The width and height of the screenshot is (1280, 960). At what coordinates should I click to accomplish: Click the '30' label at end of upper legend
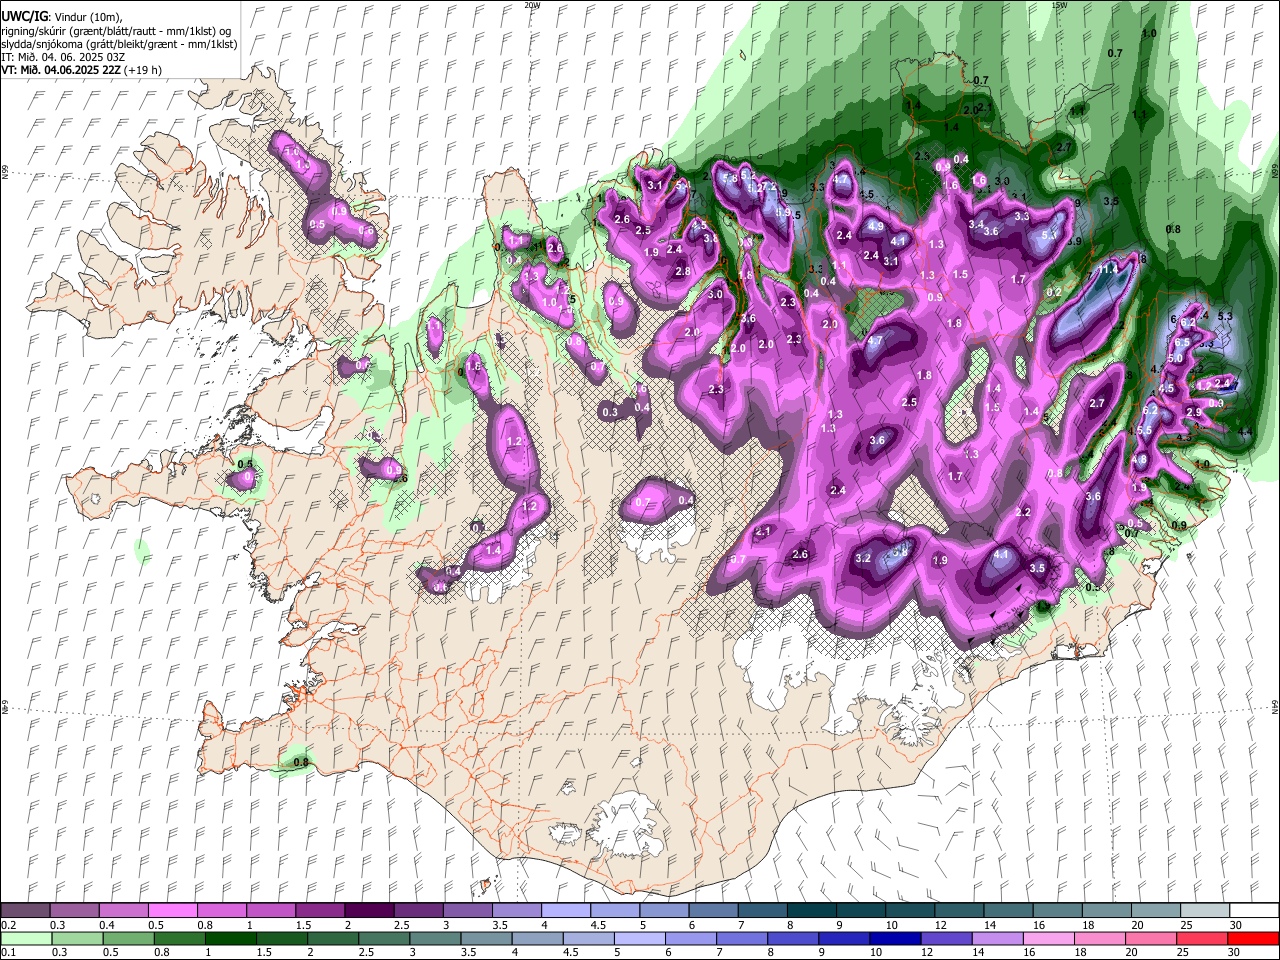[1236, 925]
